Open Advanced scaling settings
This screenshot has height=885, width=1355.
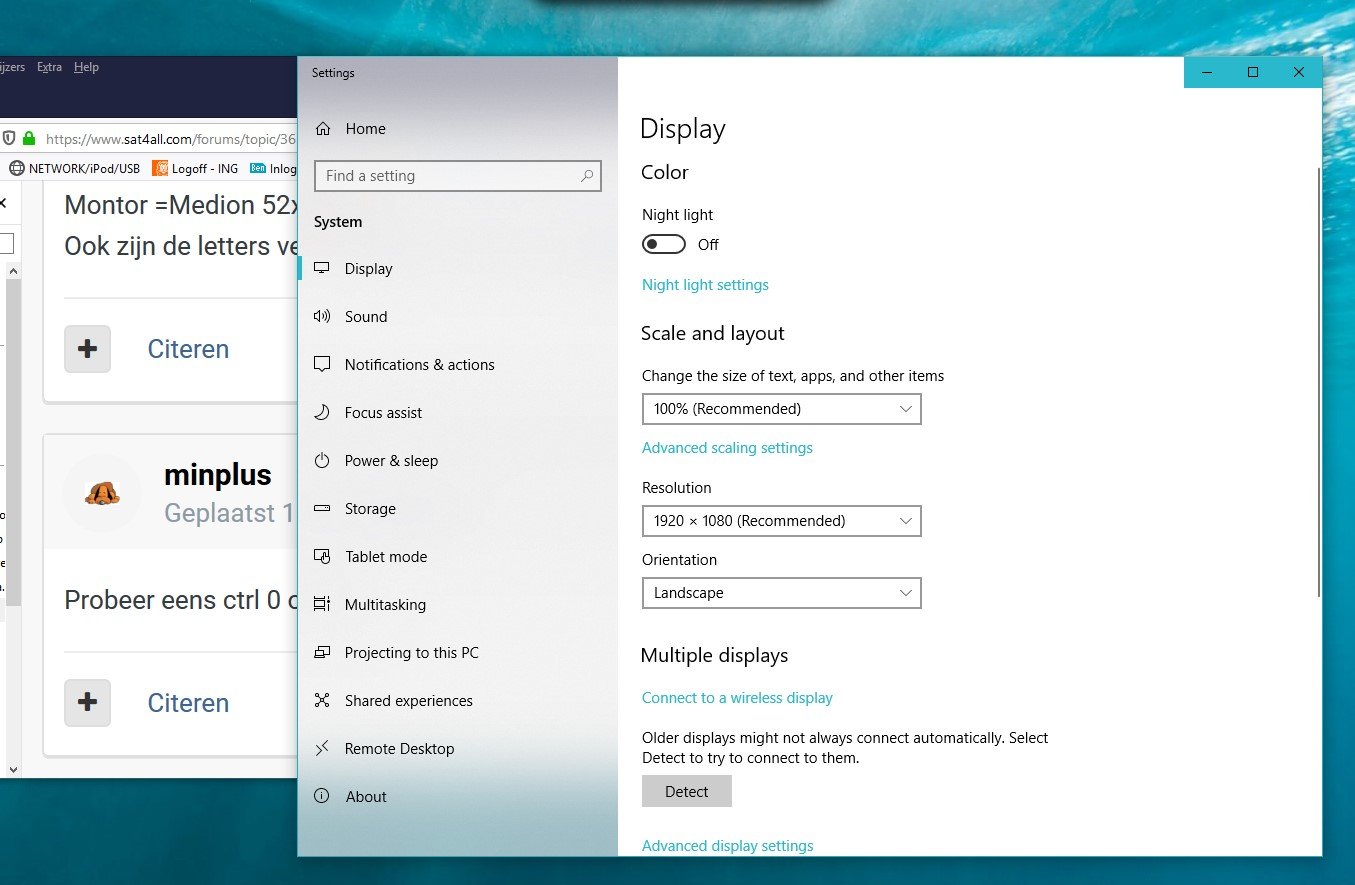click(x=727, y=448)
